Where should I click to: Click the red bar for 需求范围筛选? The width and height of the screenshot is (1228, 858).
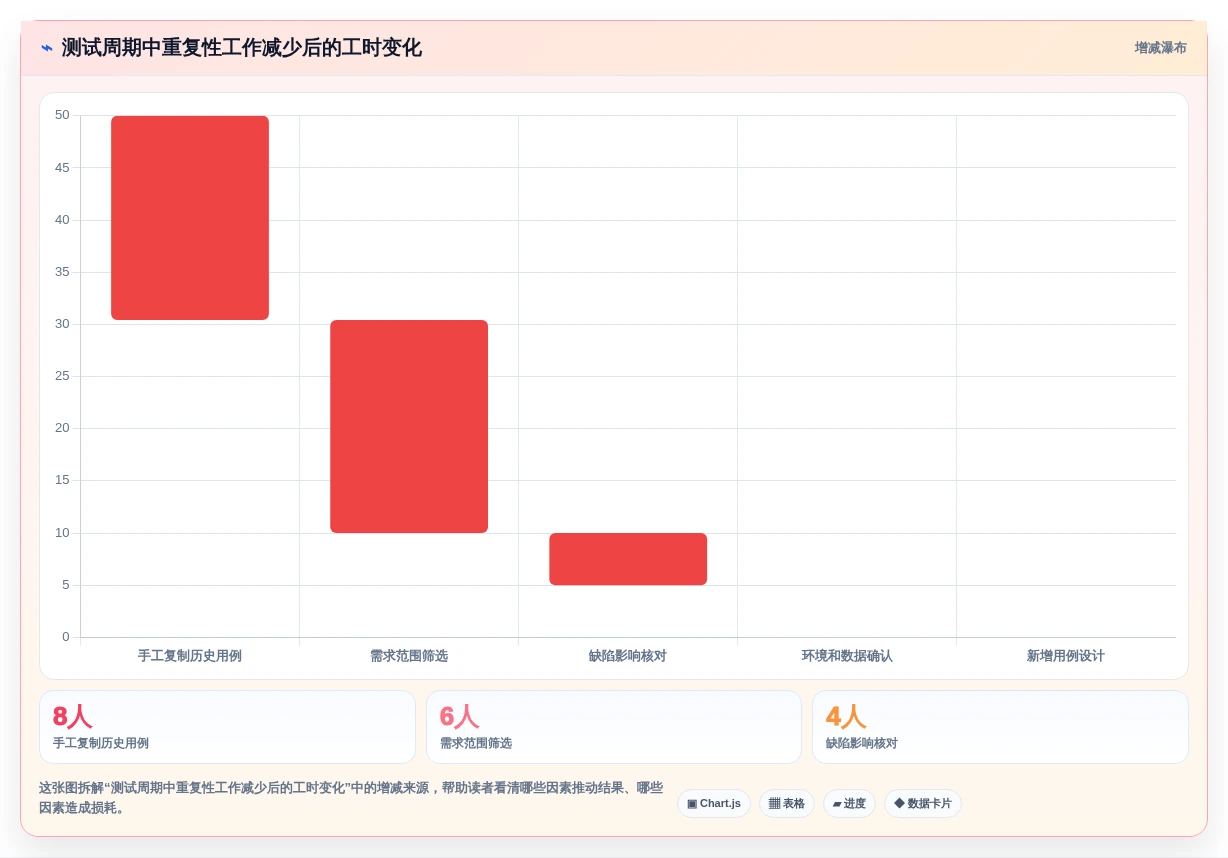coord(409,426)
